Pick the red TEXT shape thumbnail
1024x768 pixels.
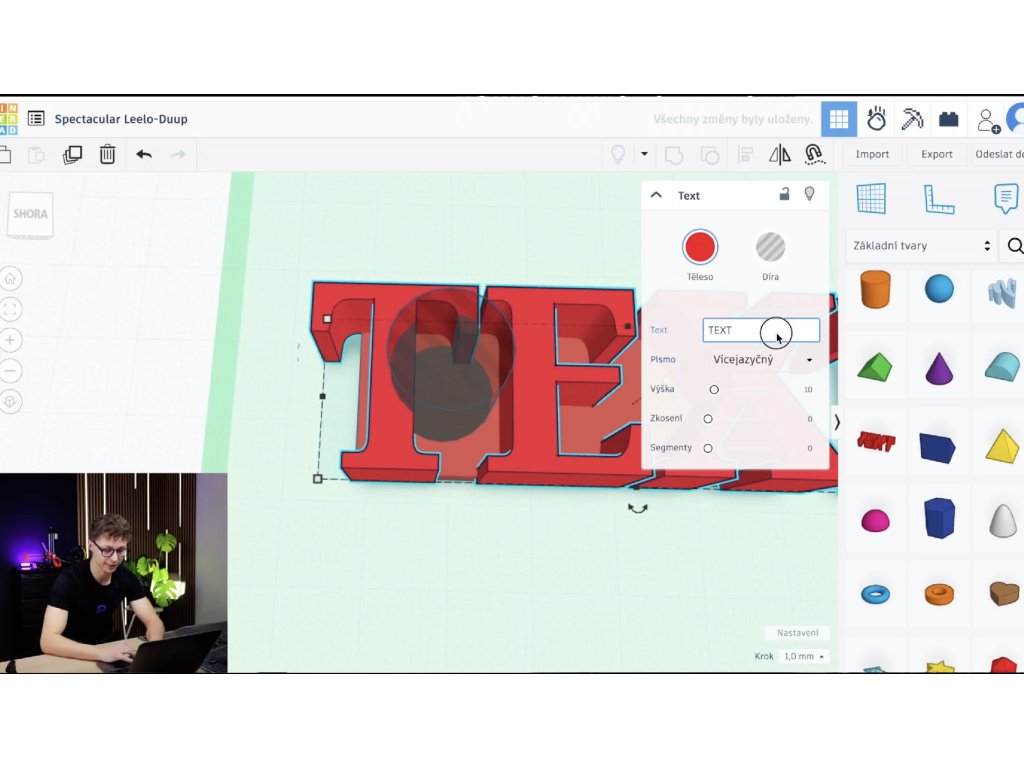tap(875, 442)
